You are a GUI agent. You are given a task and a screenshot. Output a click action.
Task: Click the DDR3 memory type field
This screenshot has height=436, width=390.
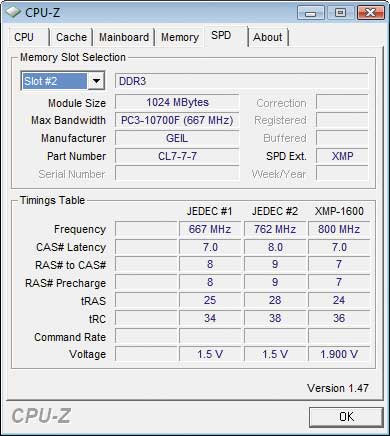(x=242, y=81)
